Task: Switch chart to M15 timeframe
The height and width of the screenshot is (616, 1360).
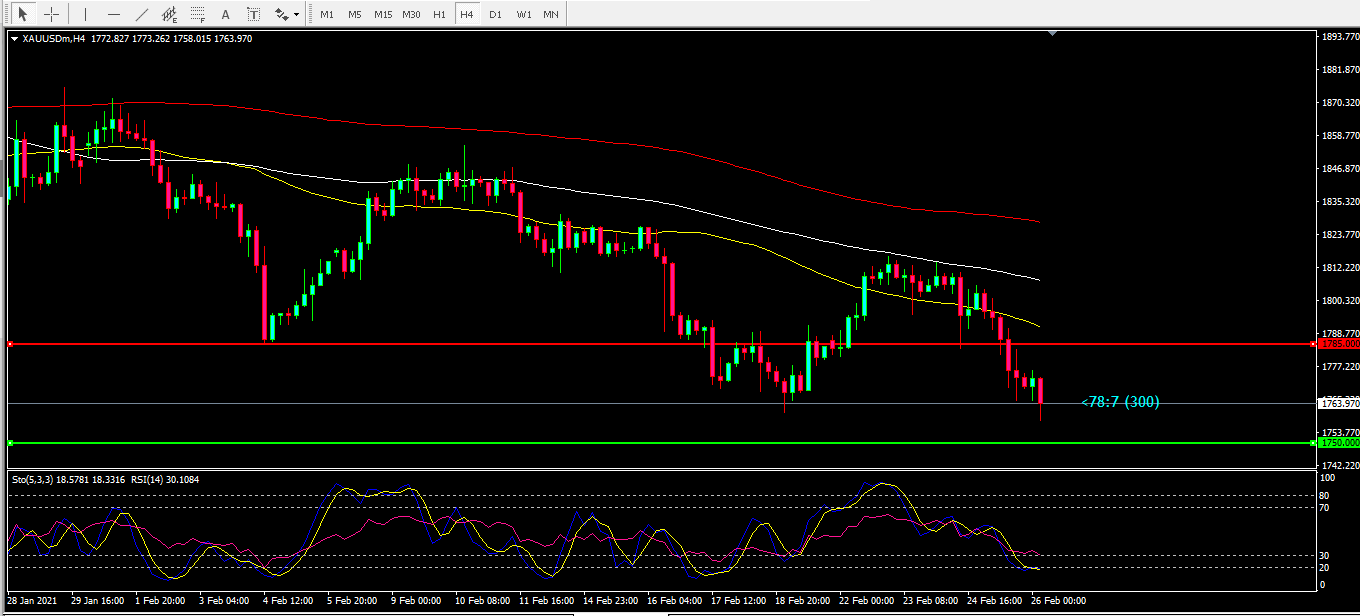Action: pyautogui.click(x=382, y=14)
